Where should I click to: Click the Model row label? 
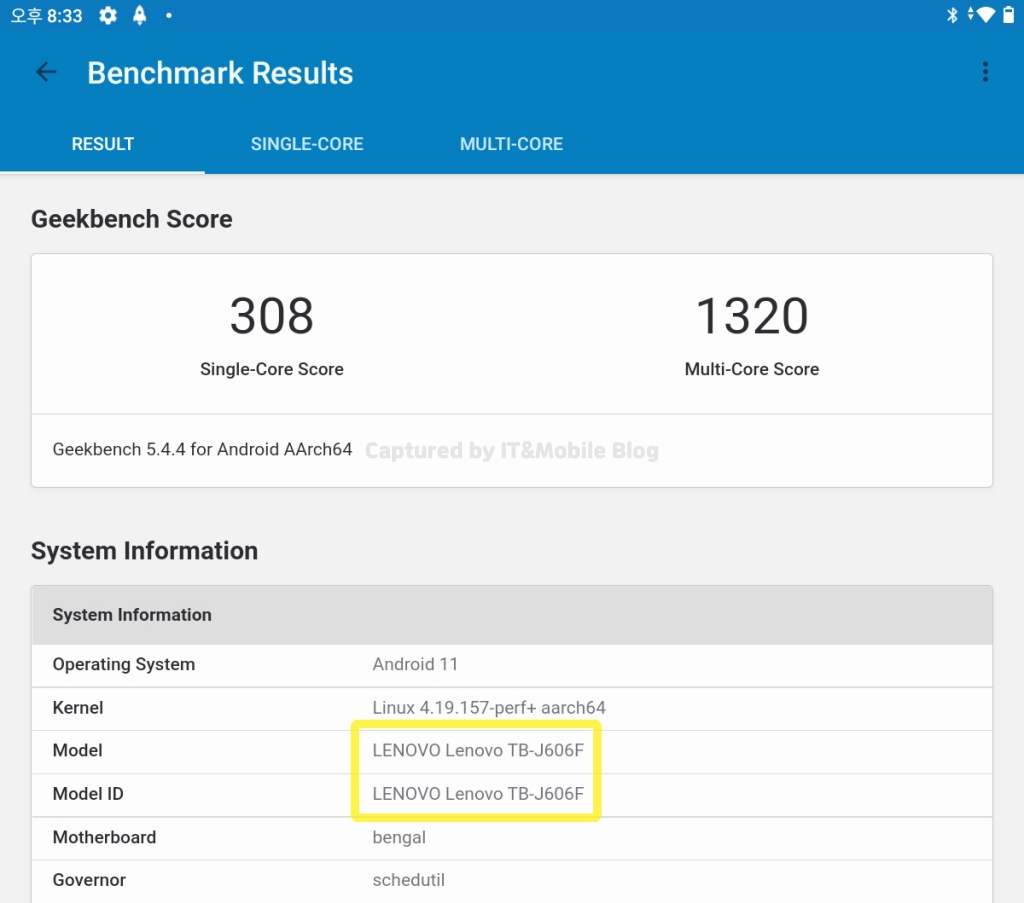pos(78,751)
